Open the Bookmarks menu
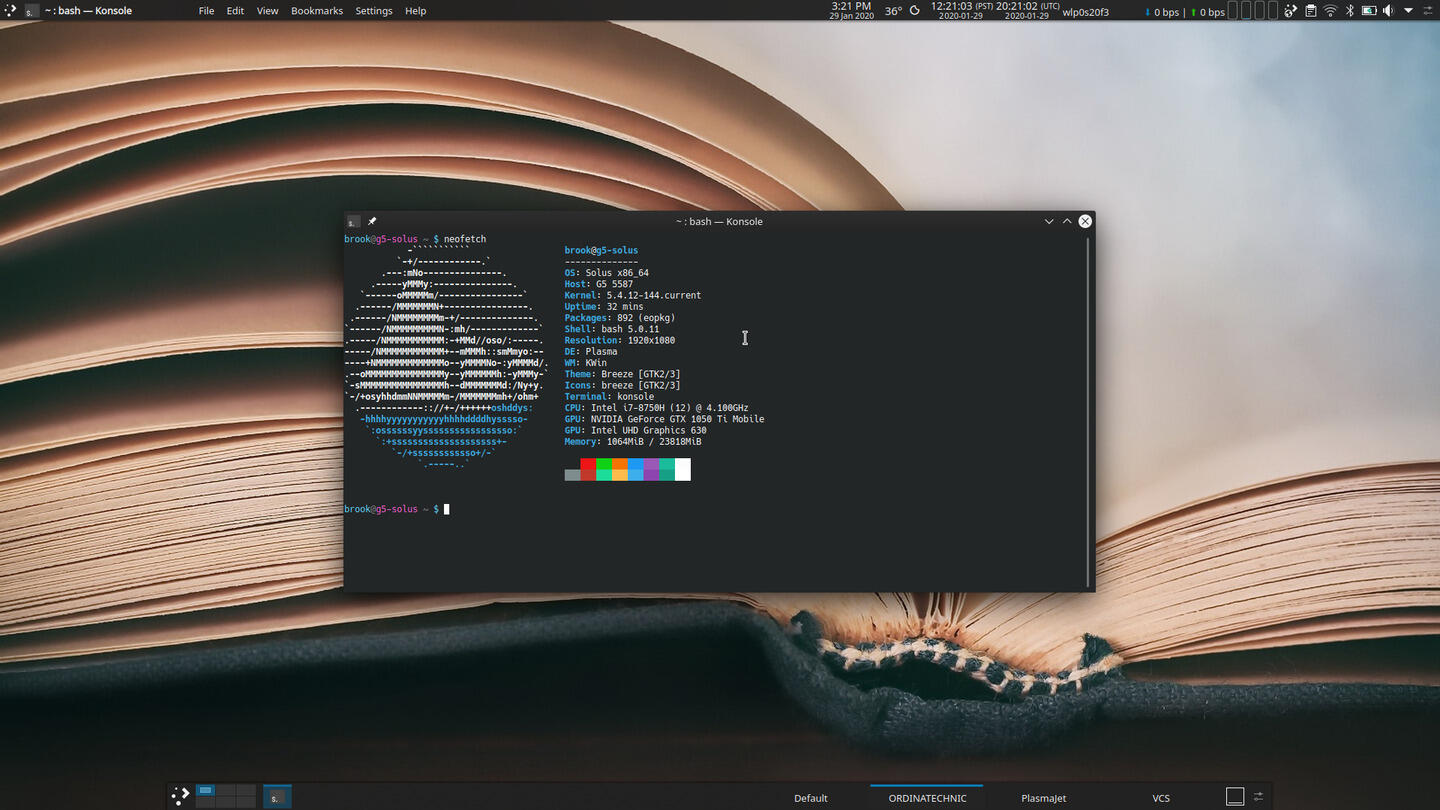The image size is (1440, 810). coord(317,11)
